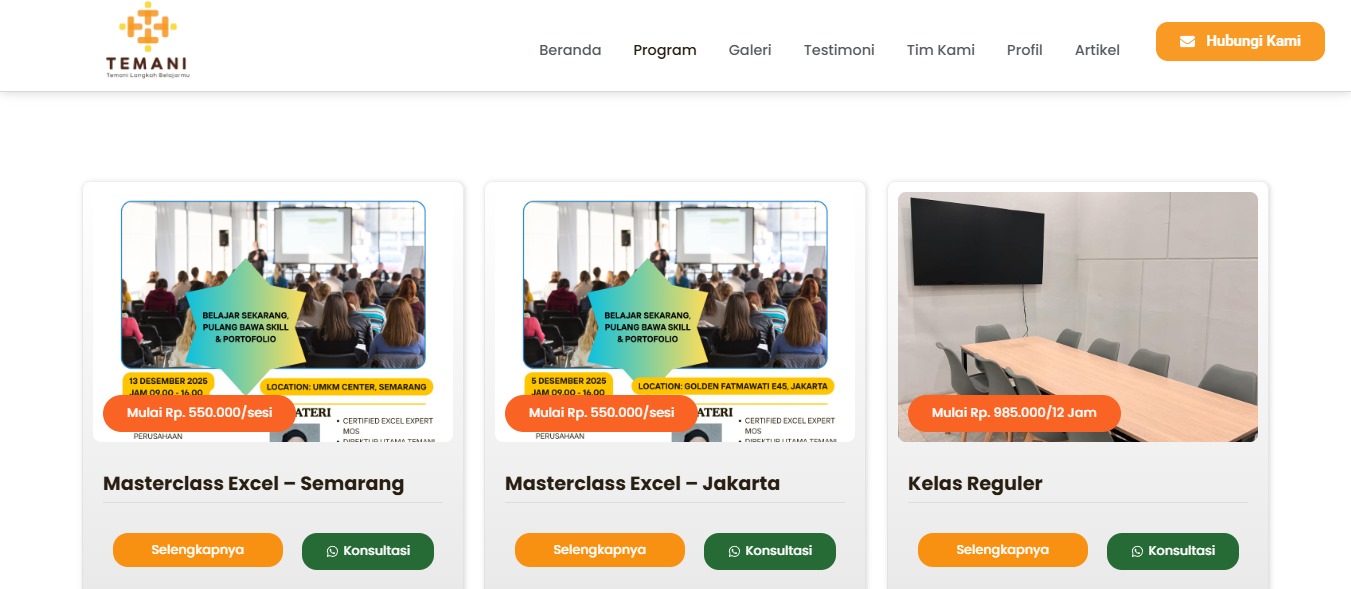Visit the Artikel section
Viewport: 1351px width, 589px height.
point(1097,50)
